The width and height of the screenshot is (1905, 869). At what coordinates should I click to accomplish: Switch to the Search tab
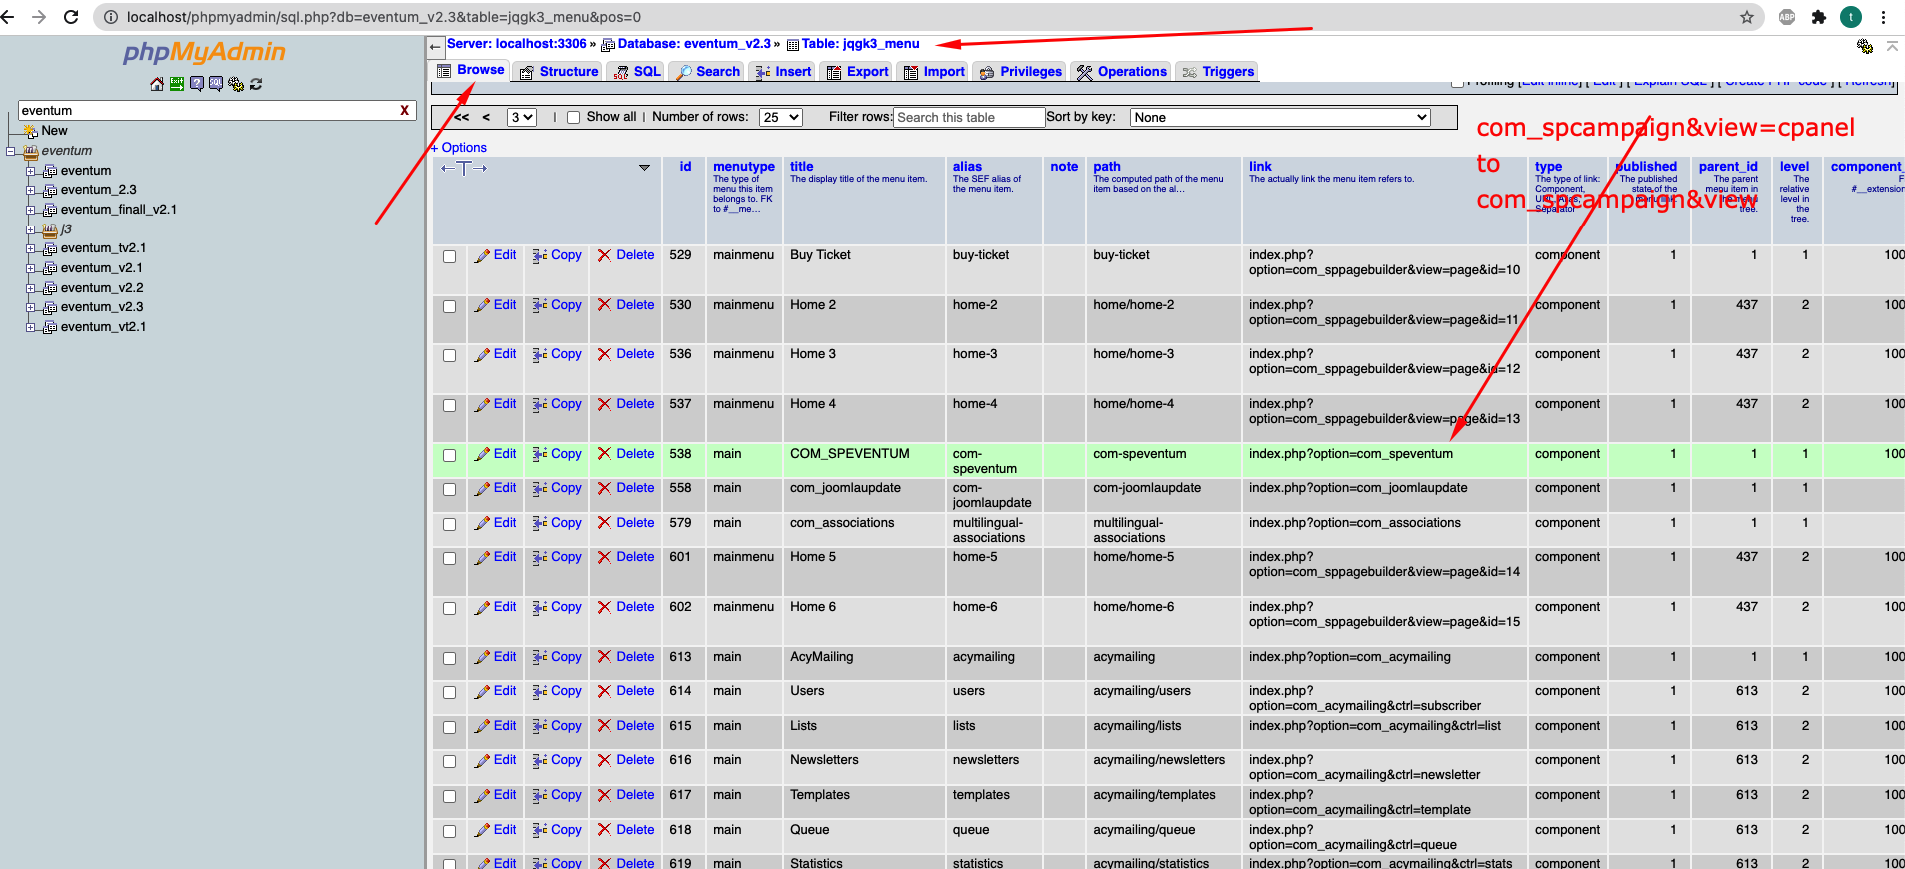pyautogui.click(x=708, y=72)
